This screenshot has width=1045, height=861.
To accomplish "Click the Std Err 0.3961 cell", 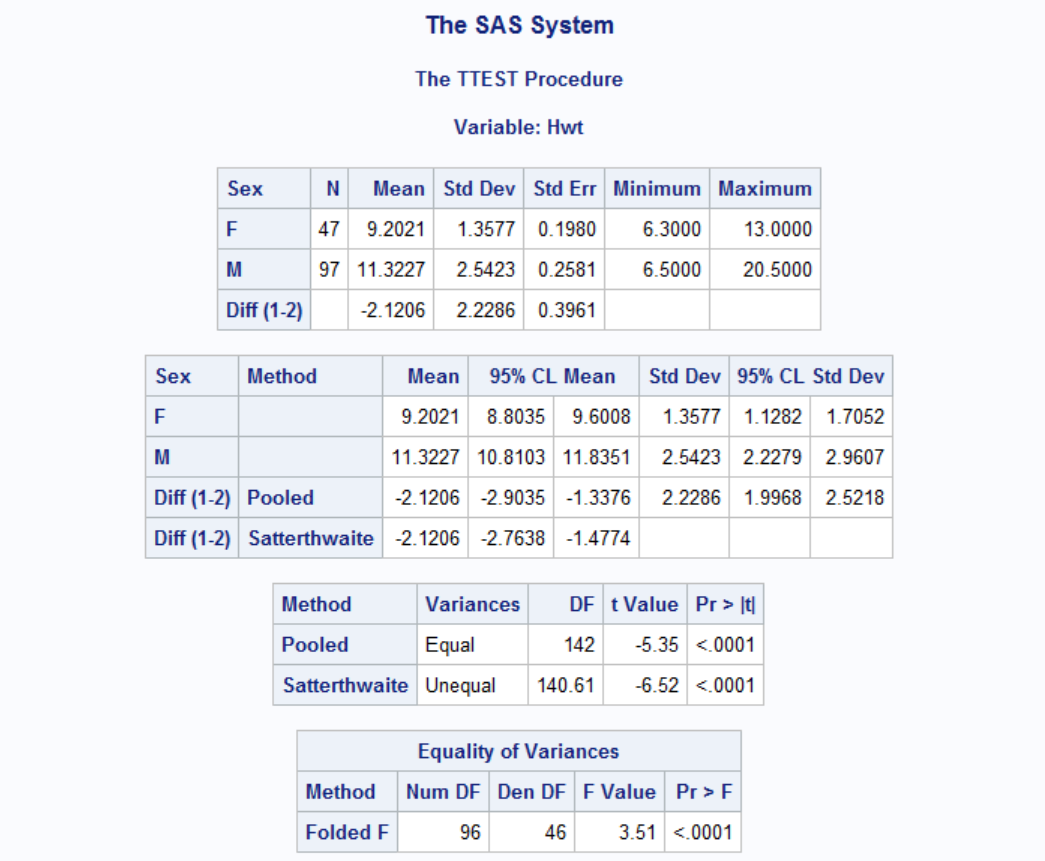I will [x=566, y=310].
